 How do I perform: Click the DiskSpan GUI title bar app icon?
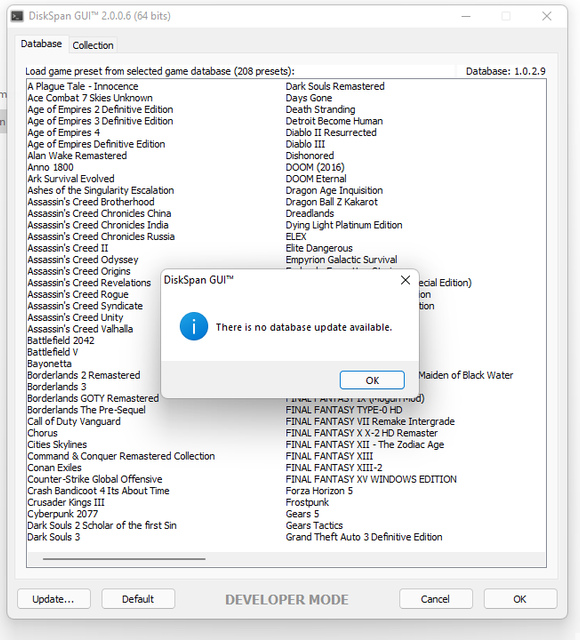coord(17,16)
